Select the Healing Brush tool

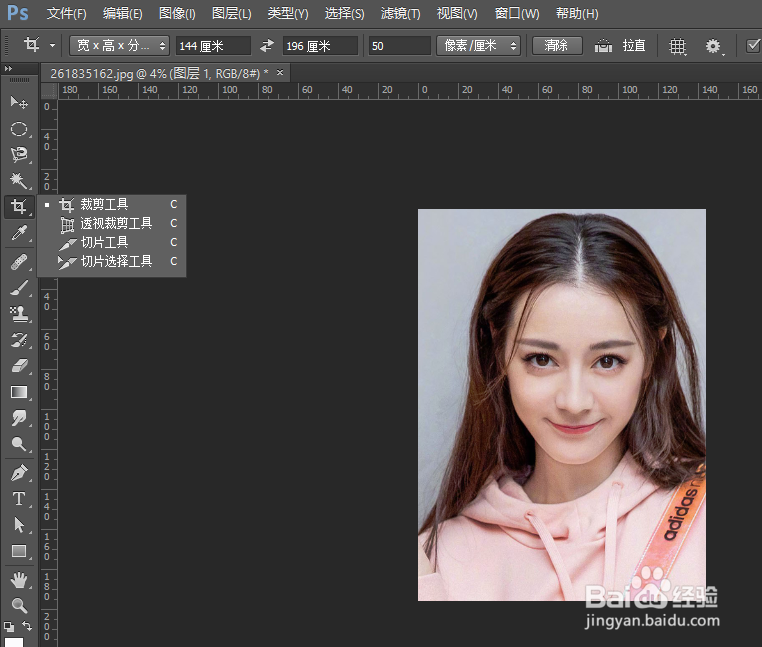click(x=19, y=262)
